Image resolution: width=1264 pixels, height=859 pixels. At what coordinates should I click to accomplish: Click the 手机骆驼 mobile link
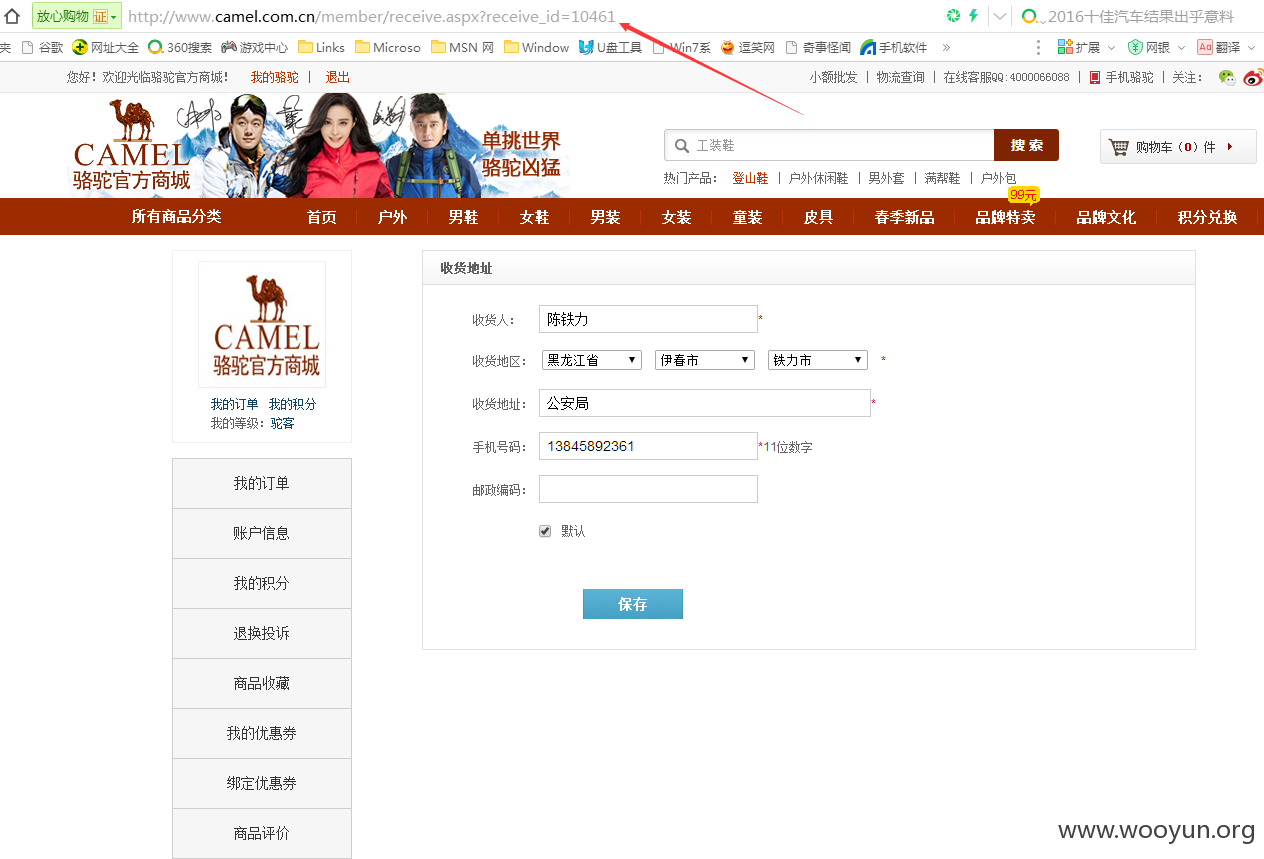point(1121,77)
